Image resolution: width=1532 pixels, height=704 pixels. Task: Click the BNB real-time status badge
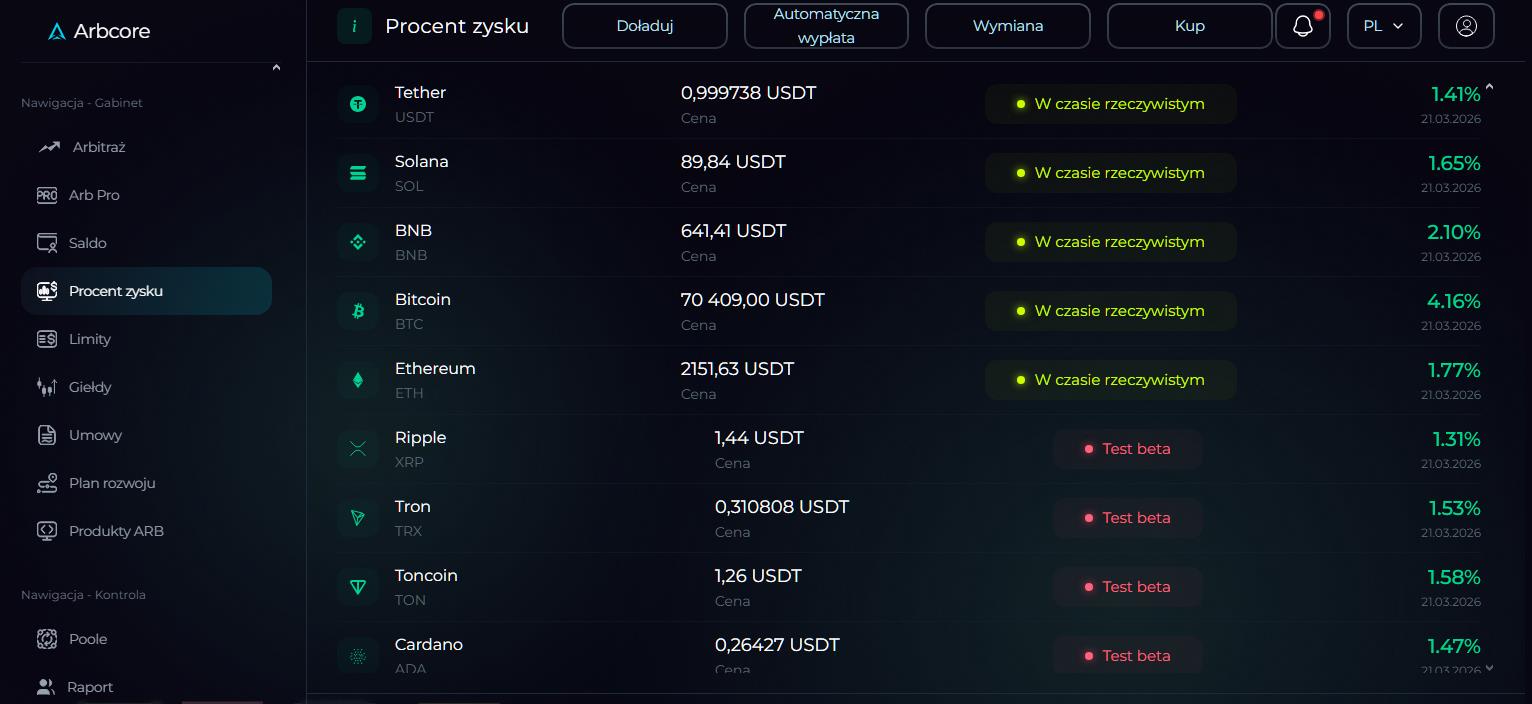coord(1110,242)
